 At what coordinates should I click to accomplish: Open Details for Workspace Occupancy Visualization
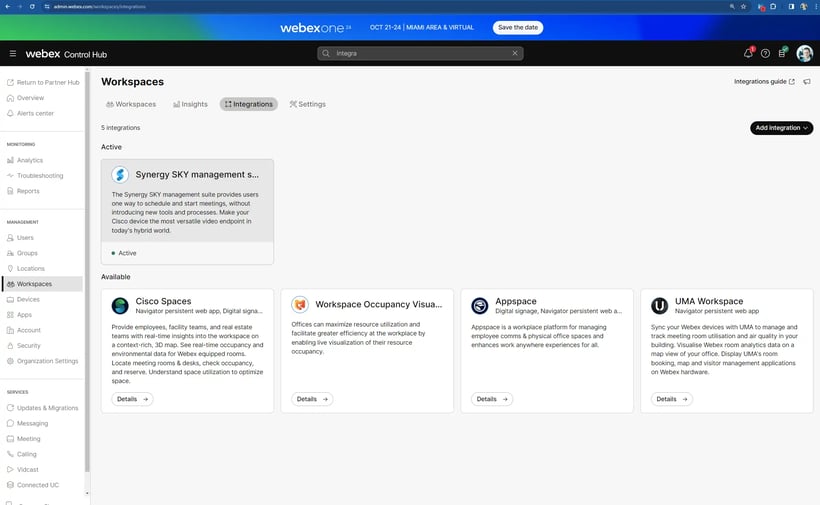(312, 399)
